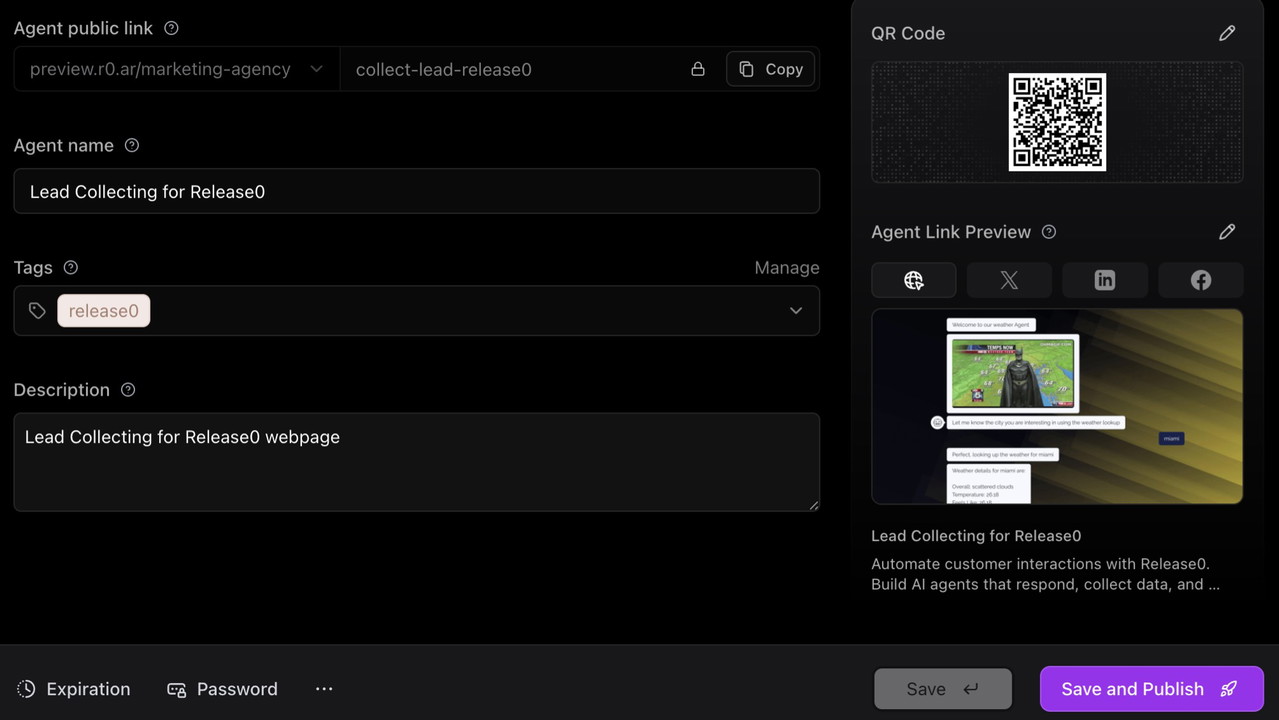Click the 'Automate customer interactions' preview description
The width and height of the screenshot is (1279, 720).
tap(1045, 574)
